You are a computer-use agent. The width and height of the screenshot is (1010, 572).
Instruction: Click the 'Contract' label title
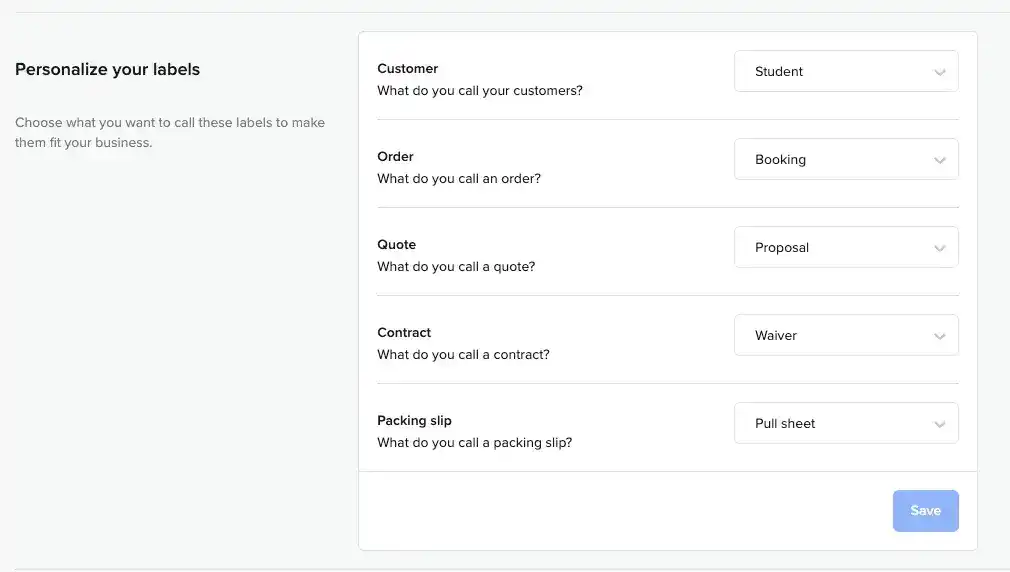tap(404, 333)
